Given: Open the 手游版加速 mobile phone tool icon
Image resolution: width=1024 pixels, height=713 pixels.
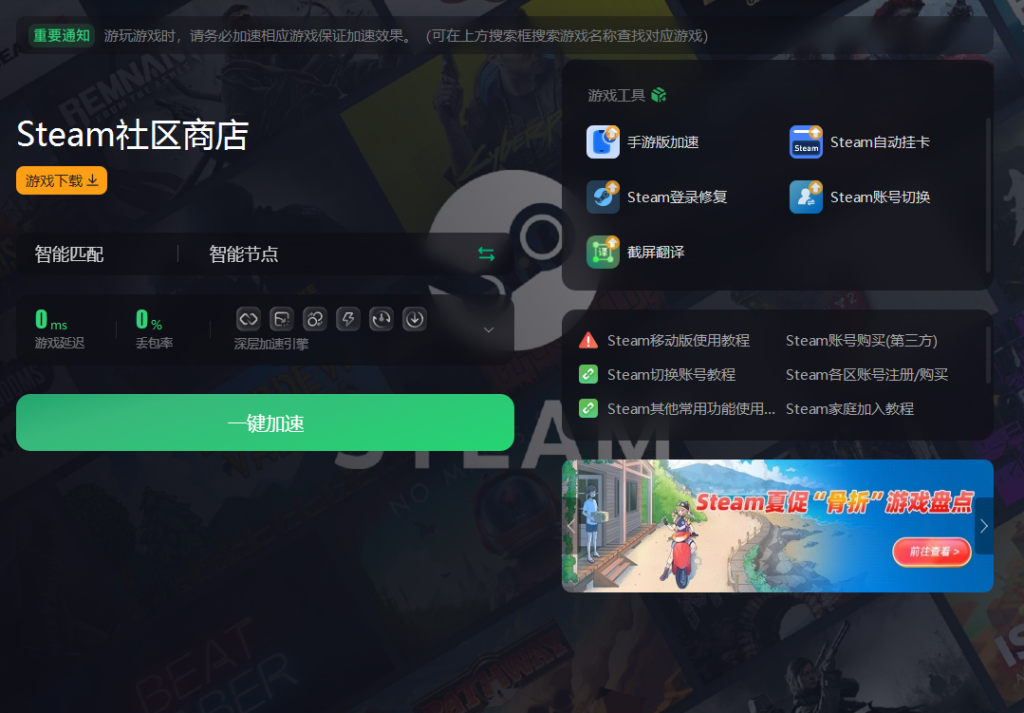Looking at the screenshot, I should coord(603,142).
